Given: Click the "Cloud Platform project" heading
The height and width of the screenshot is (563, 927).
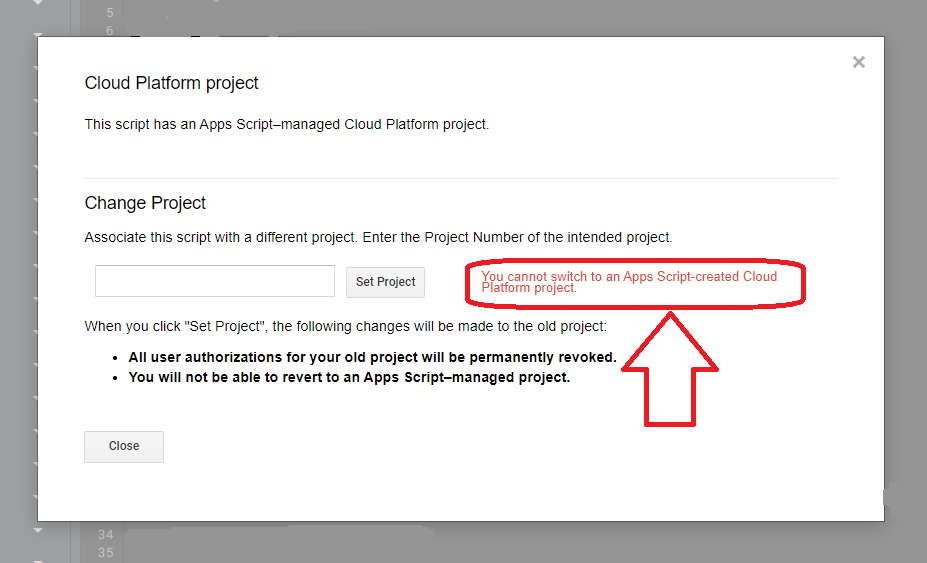Looking at the screenshot, I should click(172, 83).
